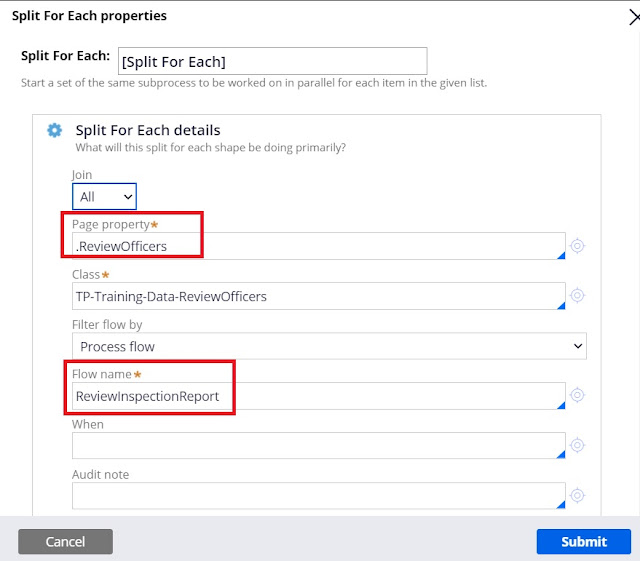Click the Split For Each details gear icon
Screen dimensions: 640x561
54,130
